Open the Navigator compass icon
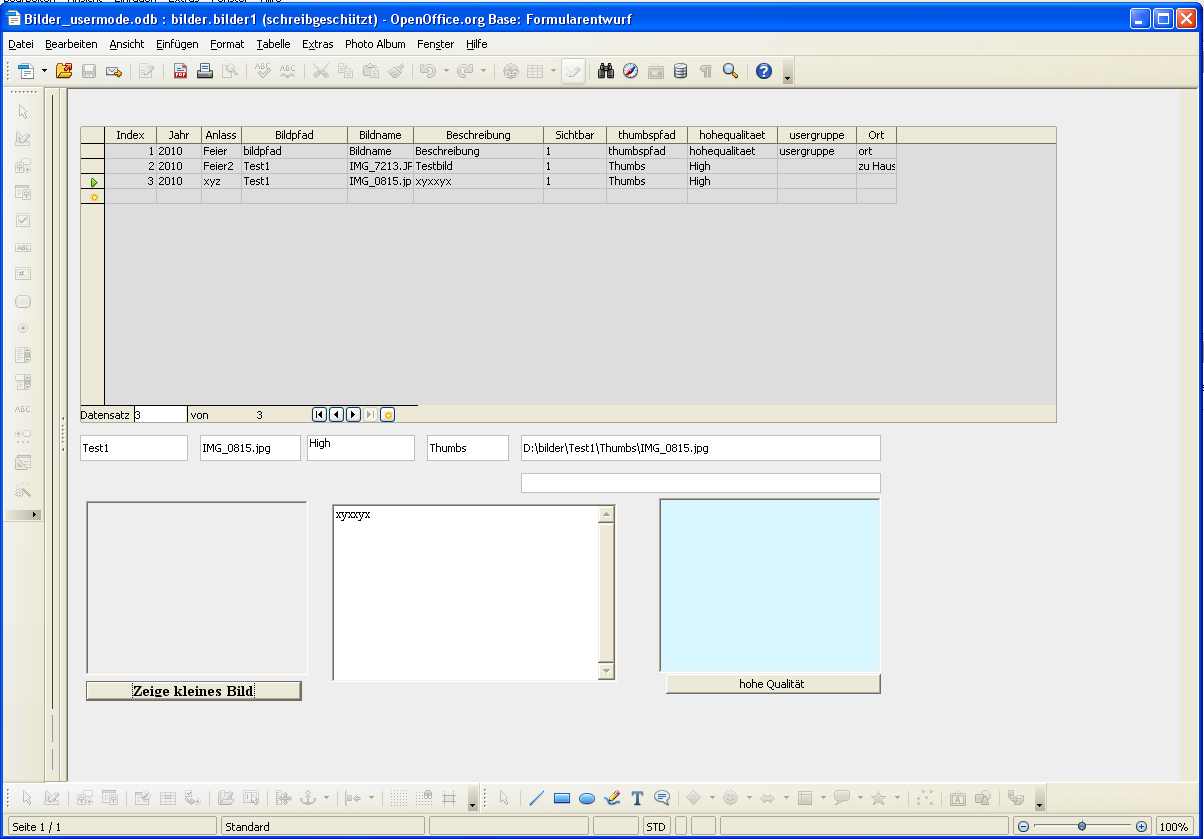This screenshot has height=839, width=1204. click(630, 71)
